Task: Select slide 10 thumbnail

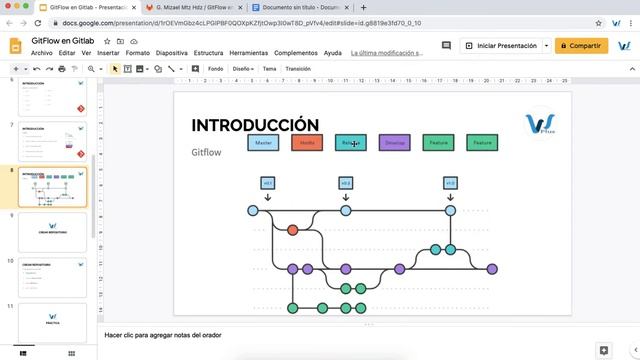Action: (x=52, y=278)
